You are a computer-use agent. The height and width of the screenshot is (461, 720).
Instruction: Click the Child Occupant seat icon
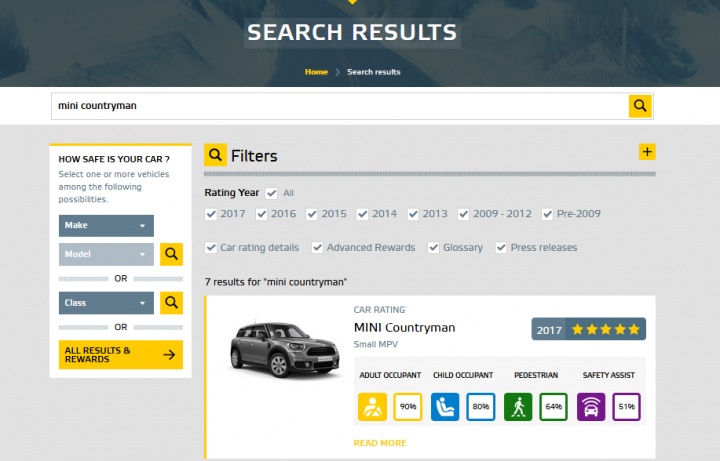coord(445,407)
